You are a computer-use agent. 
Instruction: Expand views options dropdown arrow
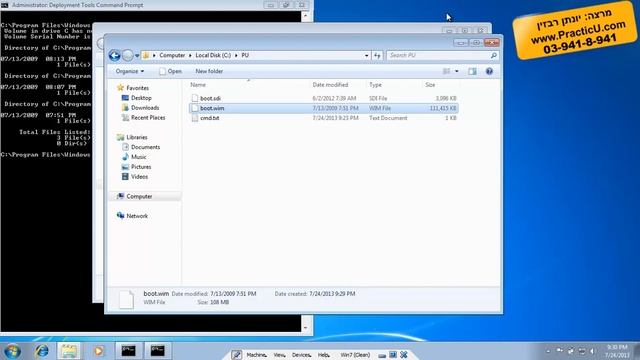coord(457,71)
